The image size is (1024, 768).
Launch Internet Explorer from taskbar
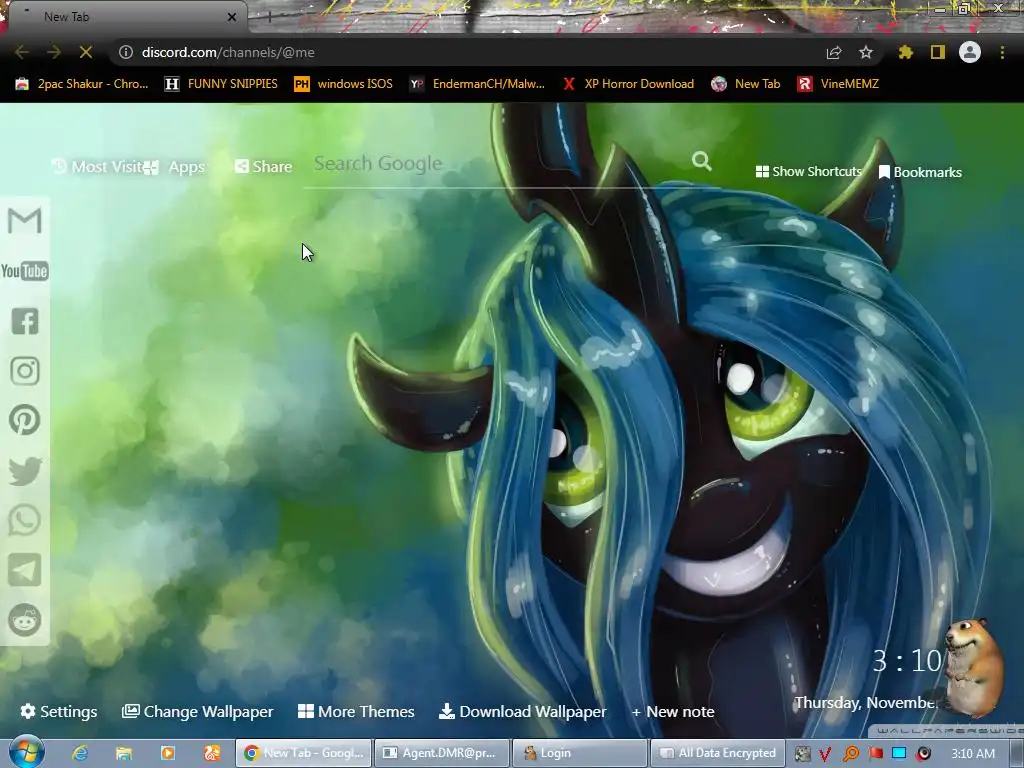click(x=80, y=753)
